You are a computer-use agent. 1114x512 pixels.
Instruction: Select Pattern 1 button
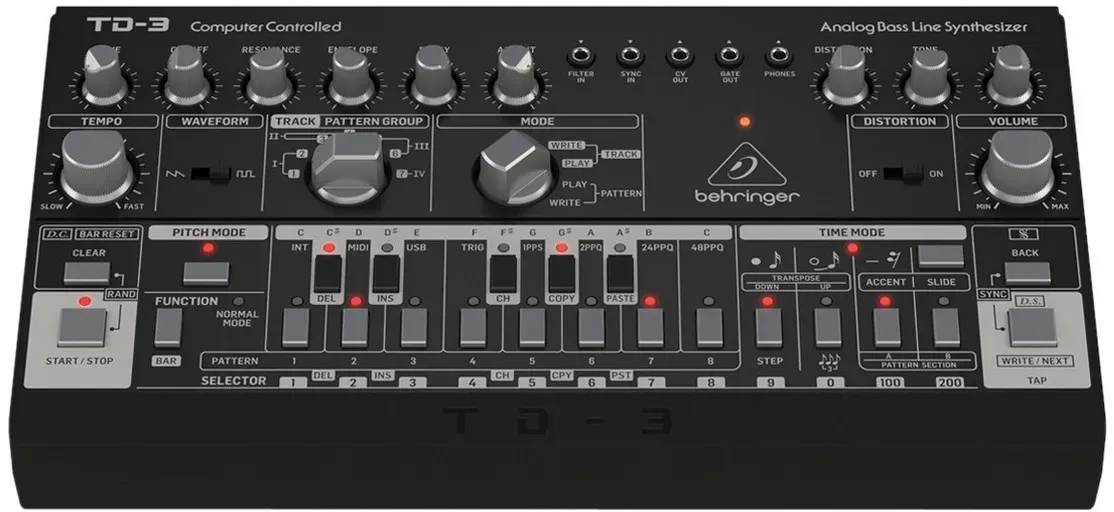tap(296, 328)
